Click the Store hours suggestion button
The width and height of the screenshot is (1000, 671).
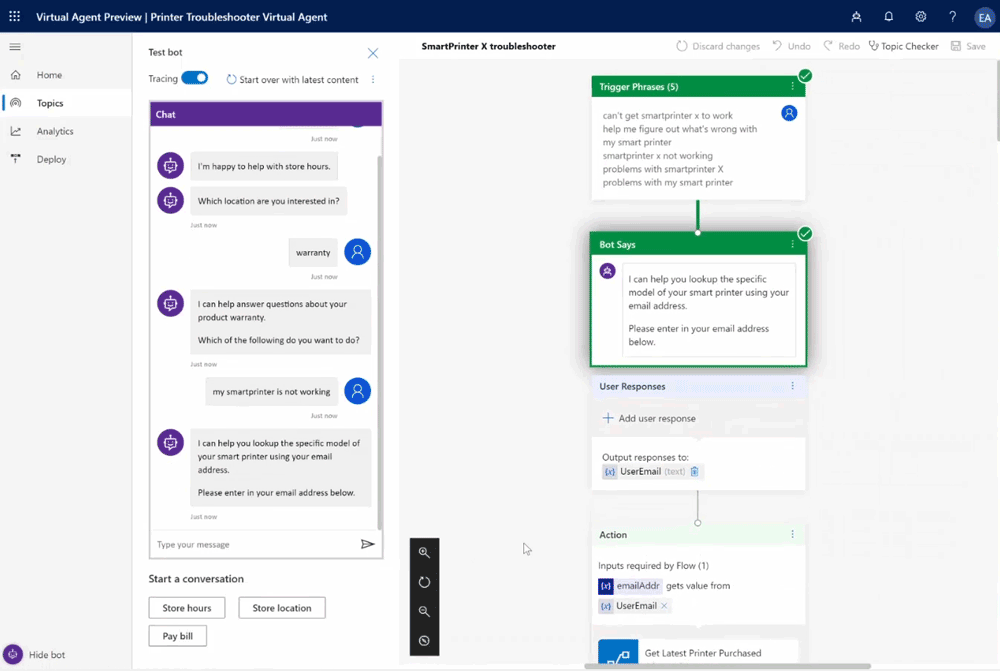[187, 608]
